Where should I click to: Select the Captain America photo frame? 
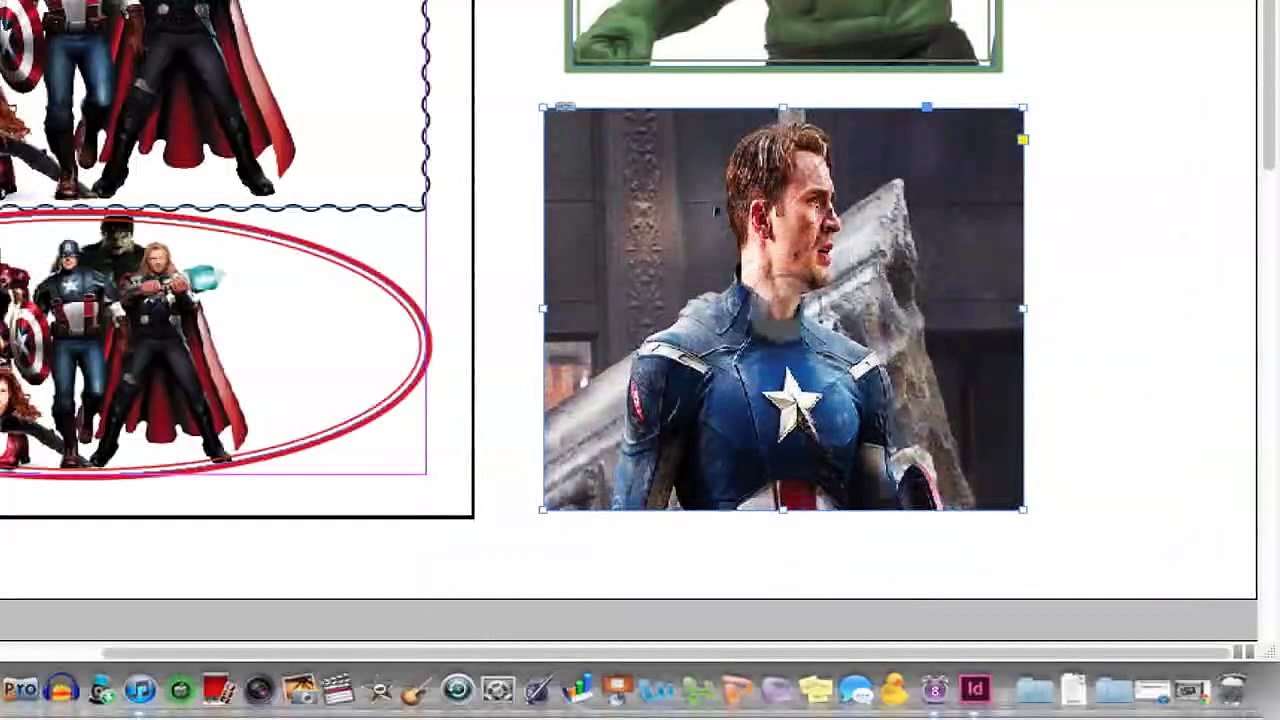click(x=783, y=309)
